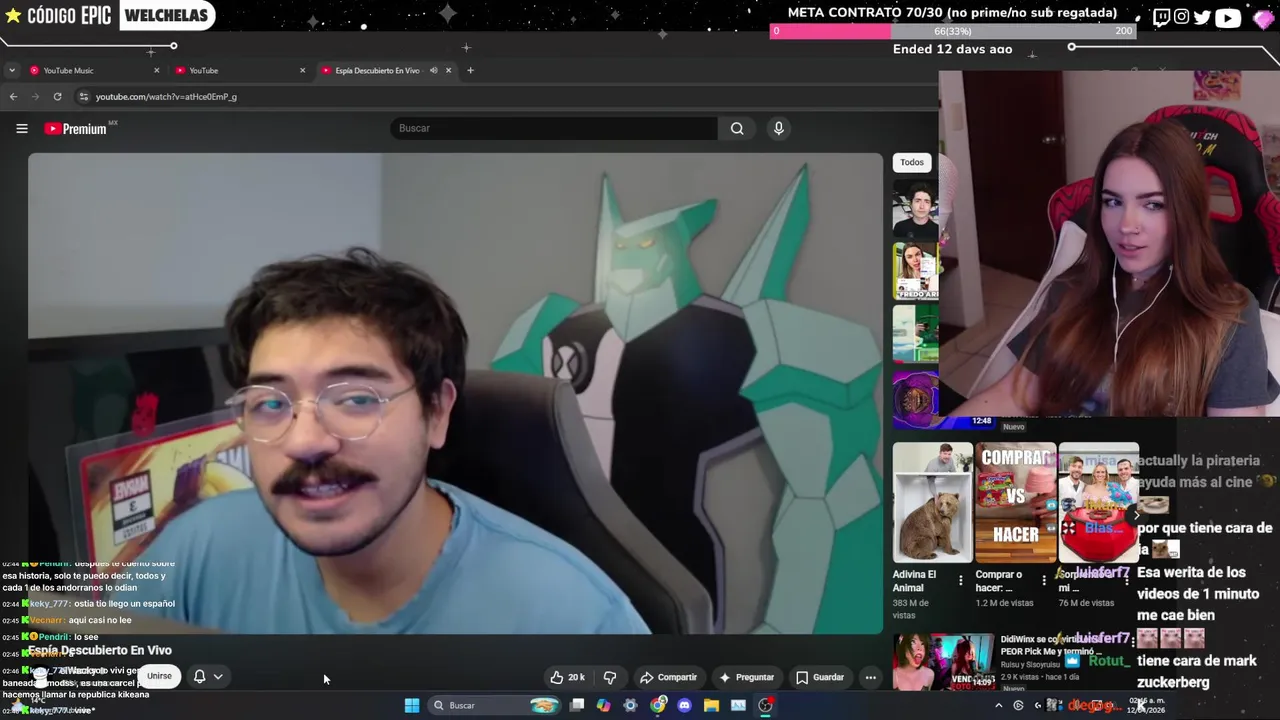Expand the browser tab list dropdown

[x=11, y=70]
